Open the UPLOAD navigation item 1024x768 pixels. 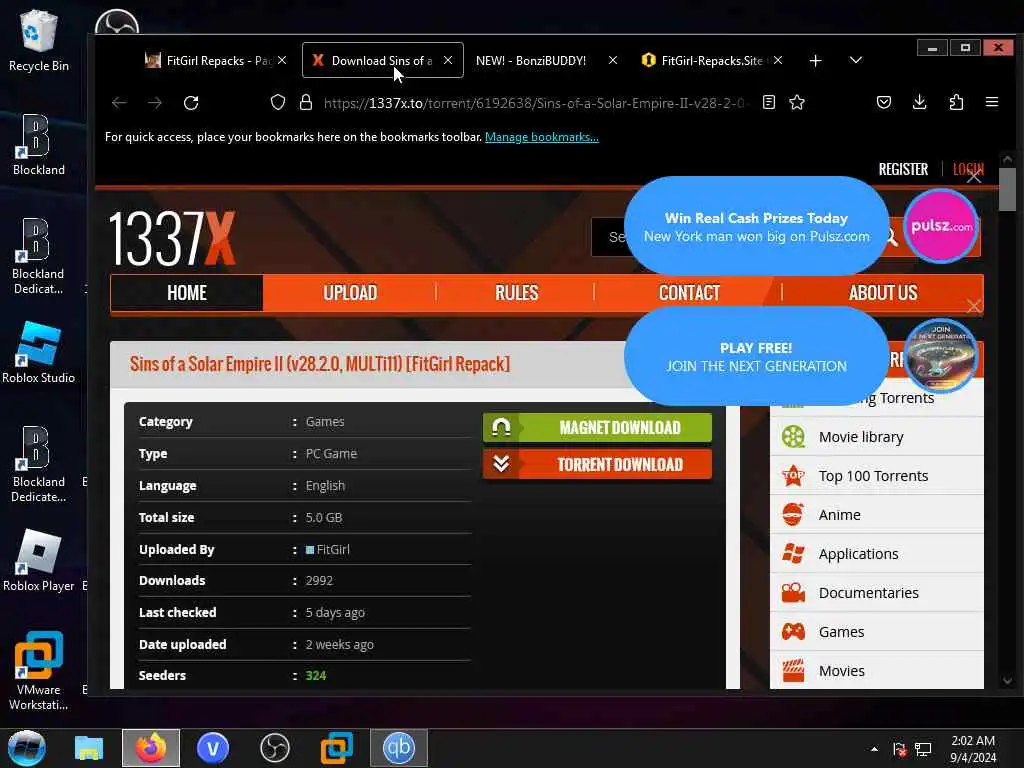point(350,293)
